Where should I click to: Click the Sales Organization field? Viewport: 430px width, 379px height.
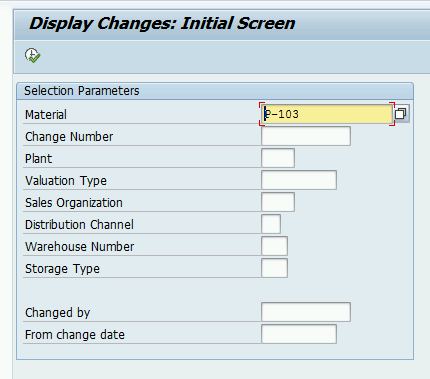(278, 202)
